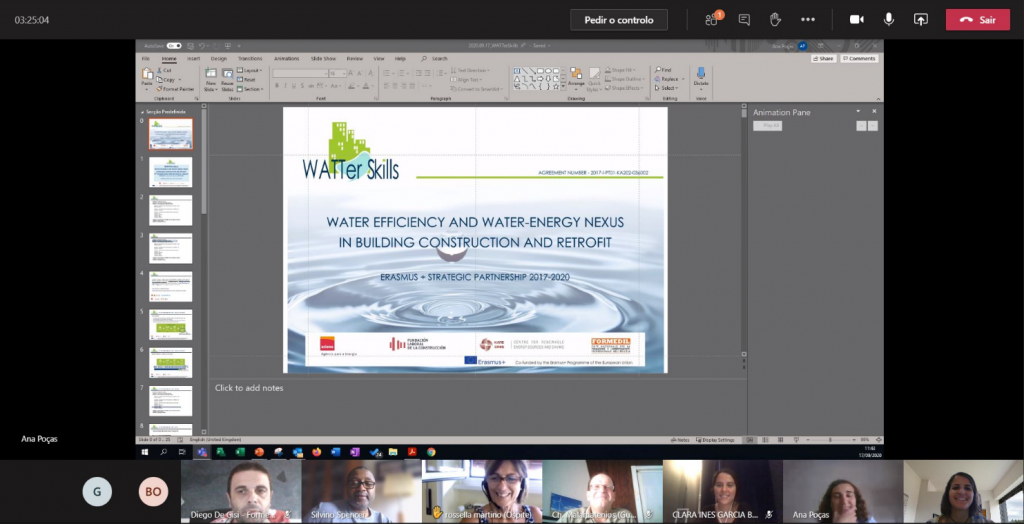Collapse the ribbon chevron
Viewport: 1024px width, 524px height.
878,99
